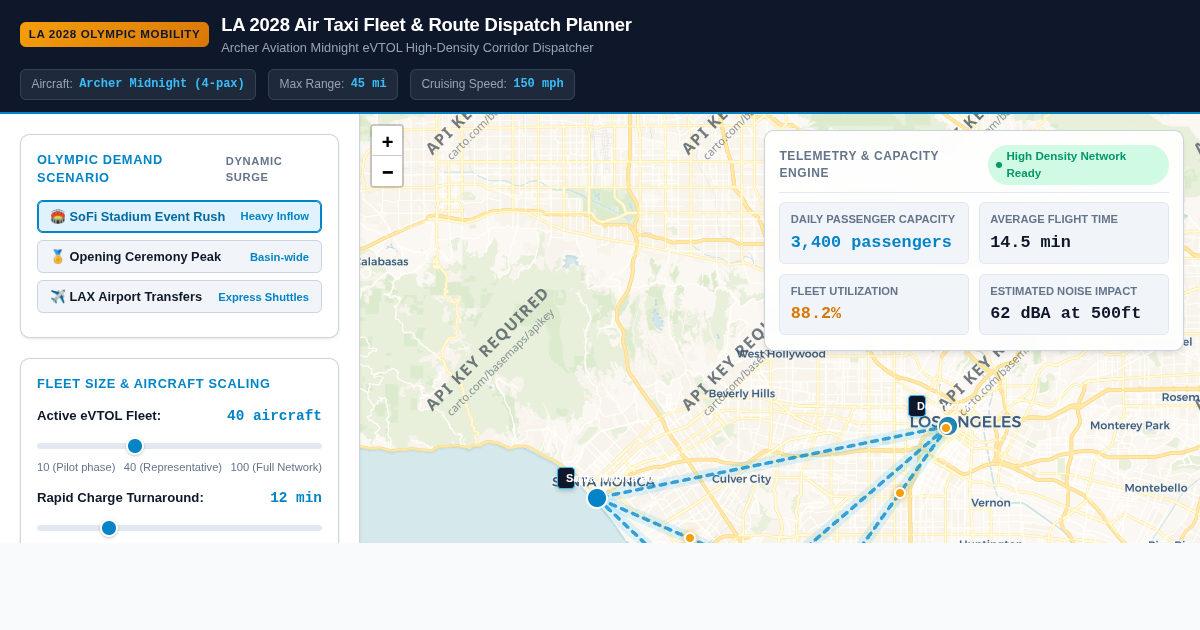Image resolution: width=1200 pixels, height=630 pixels.
Task: Click the Beverly Hills map label
Action: [x=741, y=394]
